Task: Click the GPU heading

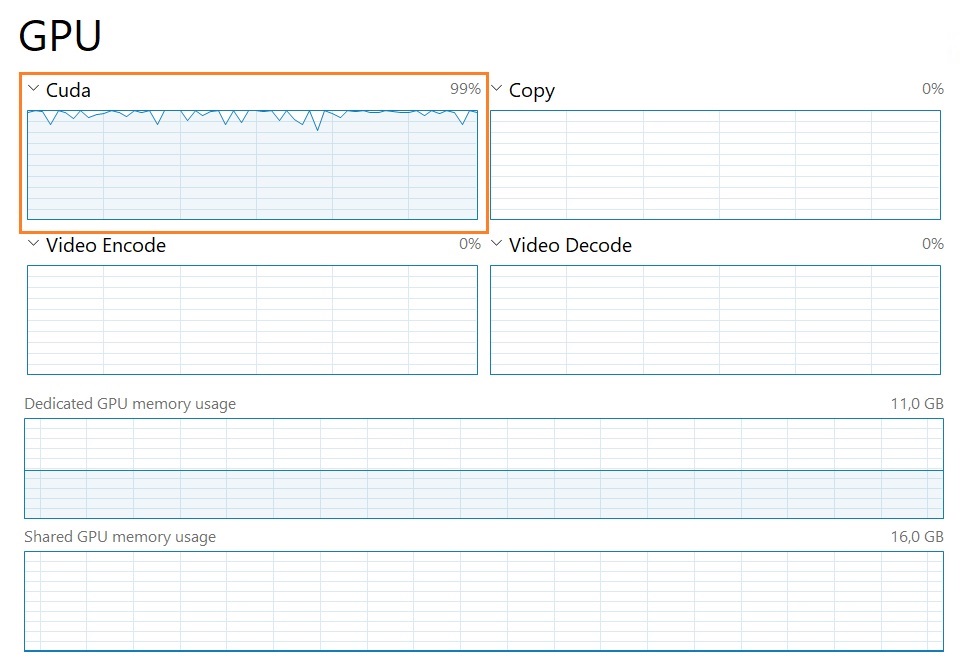Action: point(60,36)
